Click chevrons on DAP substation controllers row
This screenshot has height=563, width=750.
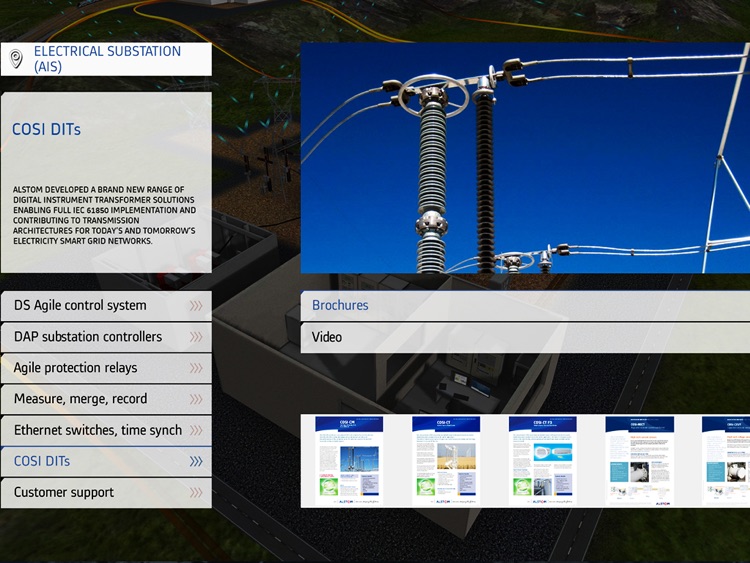[196, 337]
